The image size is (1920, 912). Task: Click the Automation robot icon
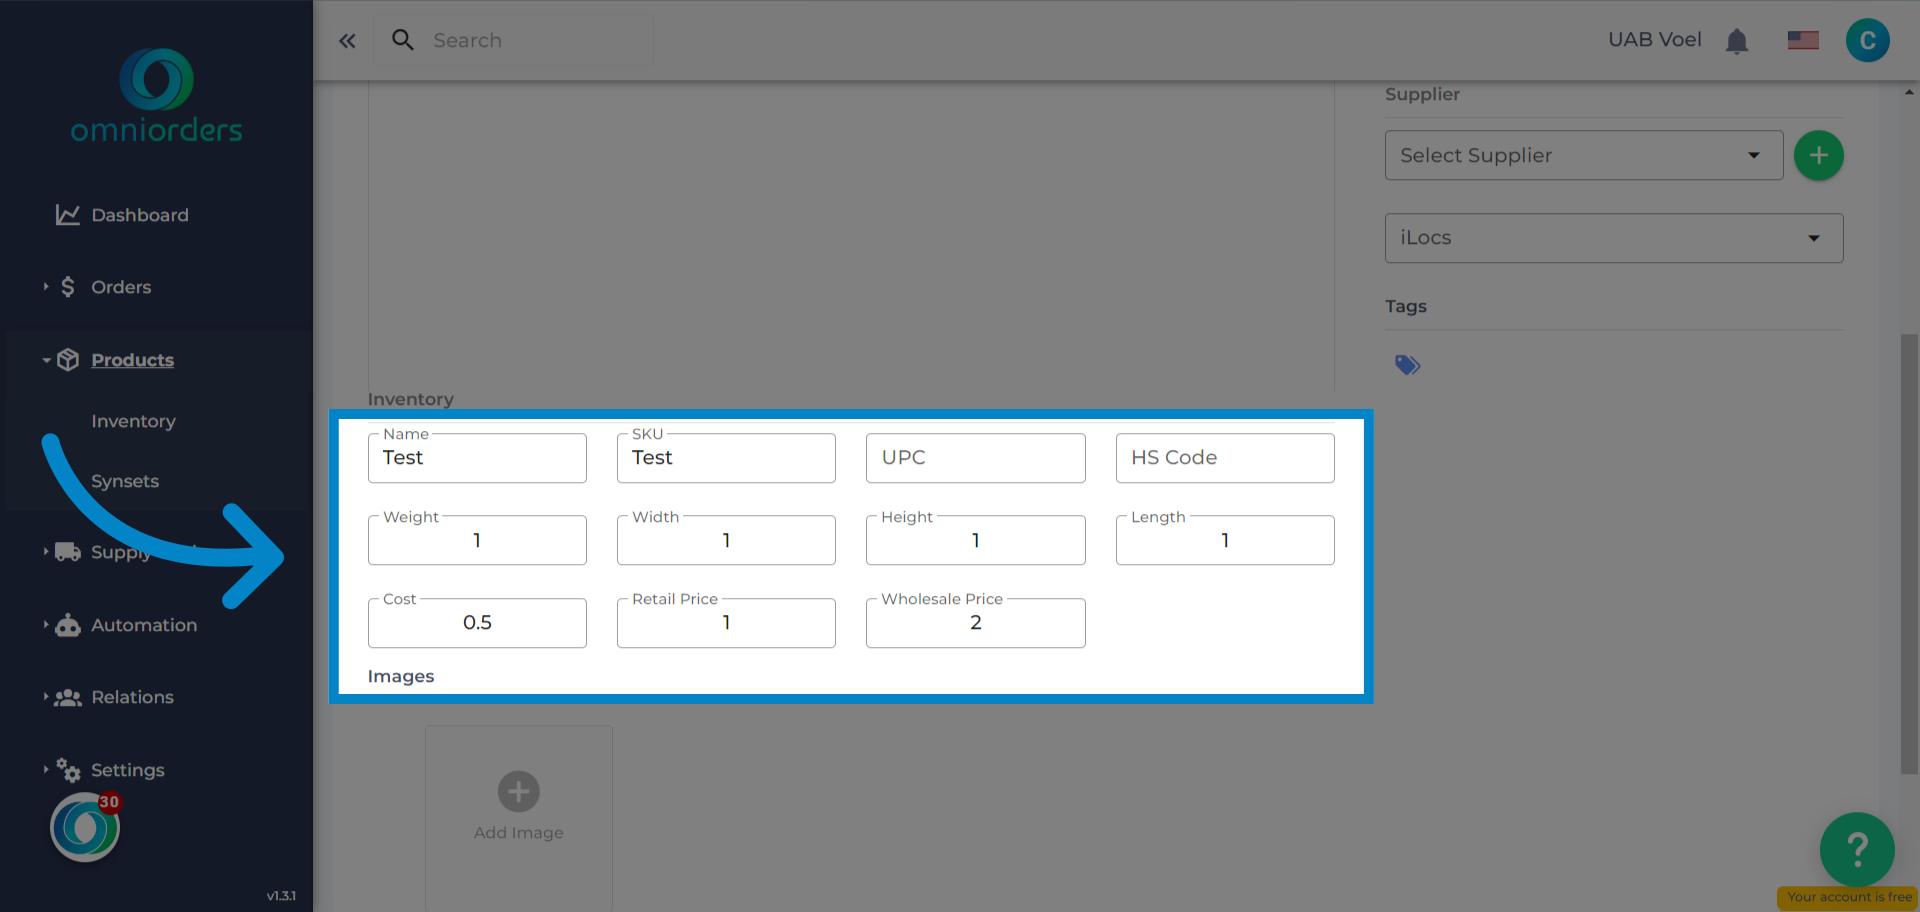[67, 625]
